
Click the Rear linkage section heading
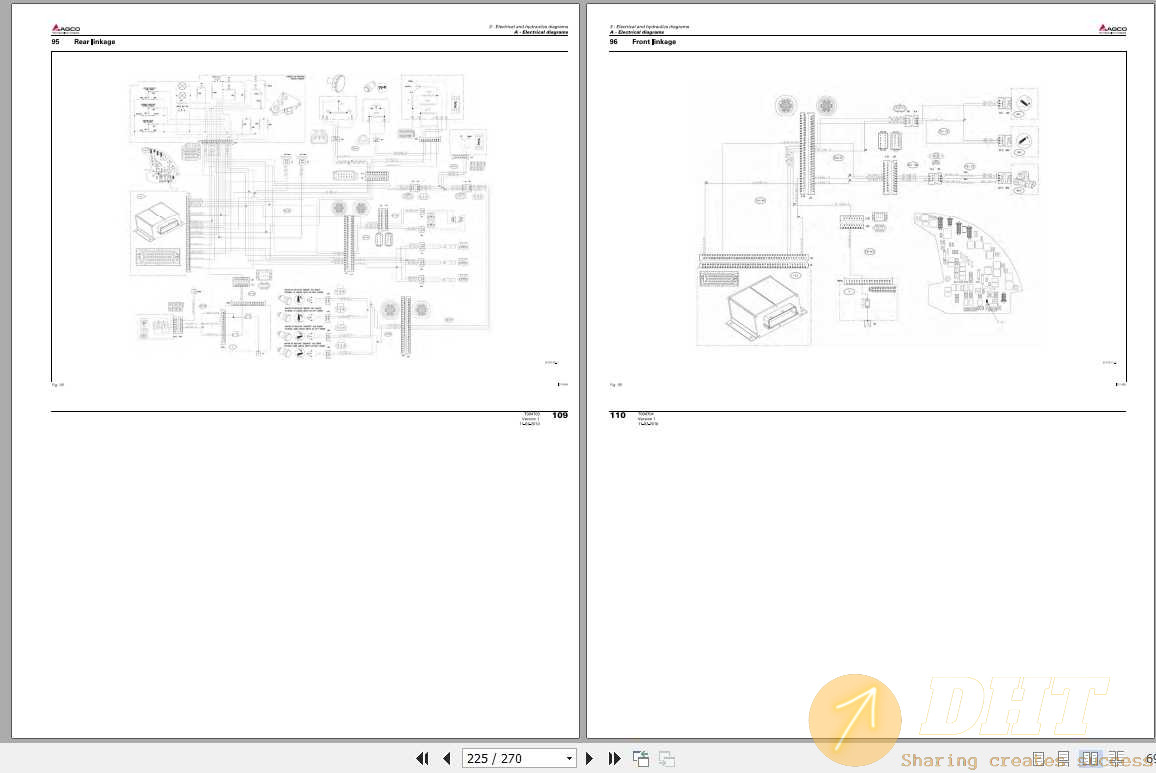(94, 42)
